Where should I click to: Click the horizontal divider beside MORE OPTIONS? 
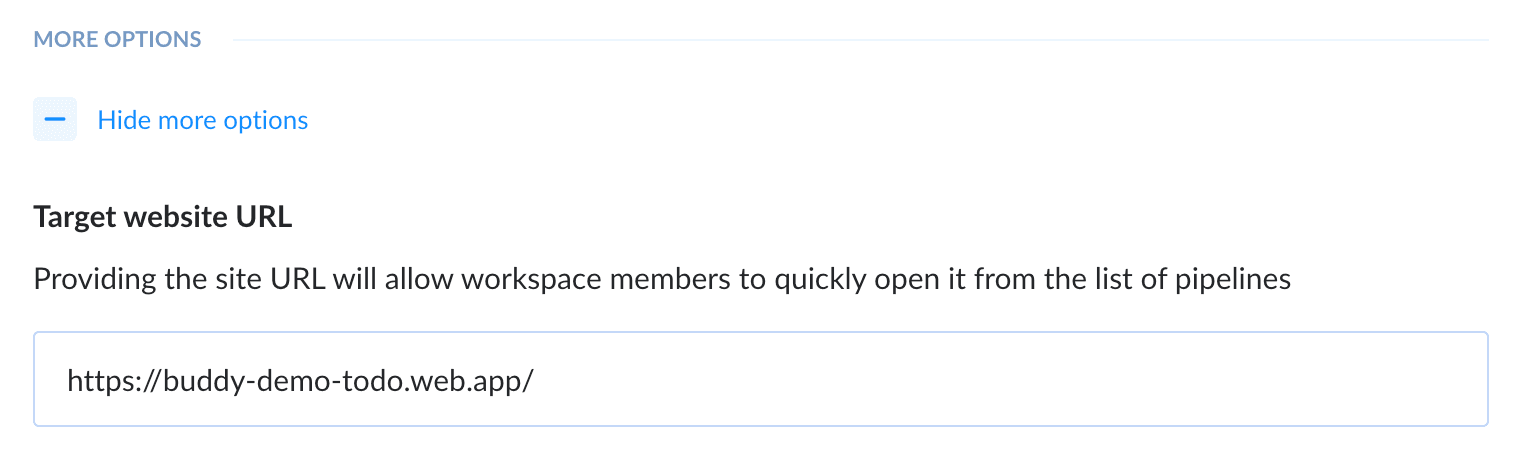[860, 40]
